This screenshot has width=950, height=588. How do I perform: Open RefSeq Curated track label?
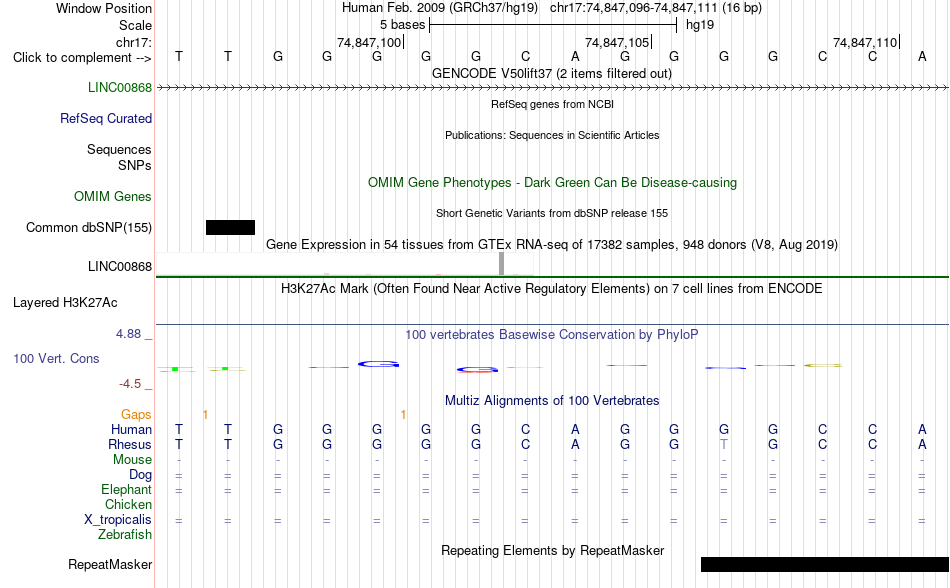[106, 119]
